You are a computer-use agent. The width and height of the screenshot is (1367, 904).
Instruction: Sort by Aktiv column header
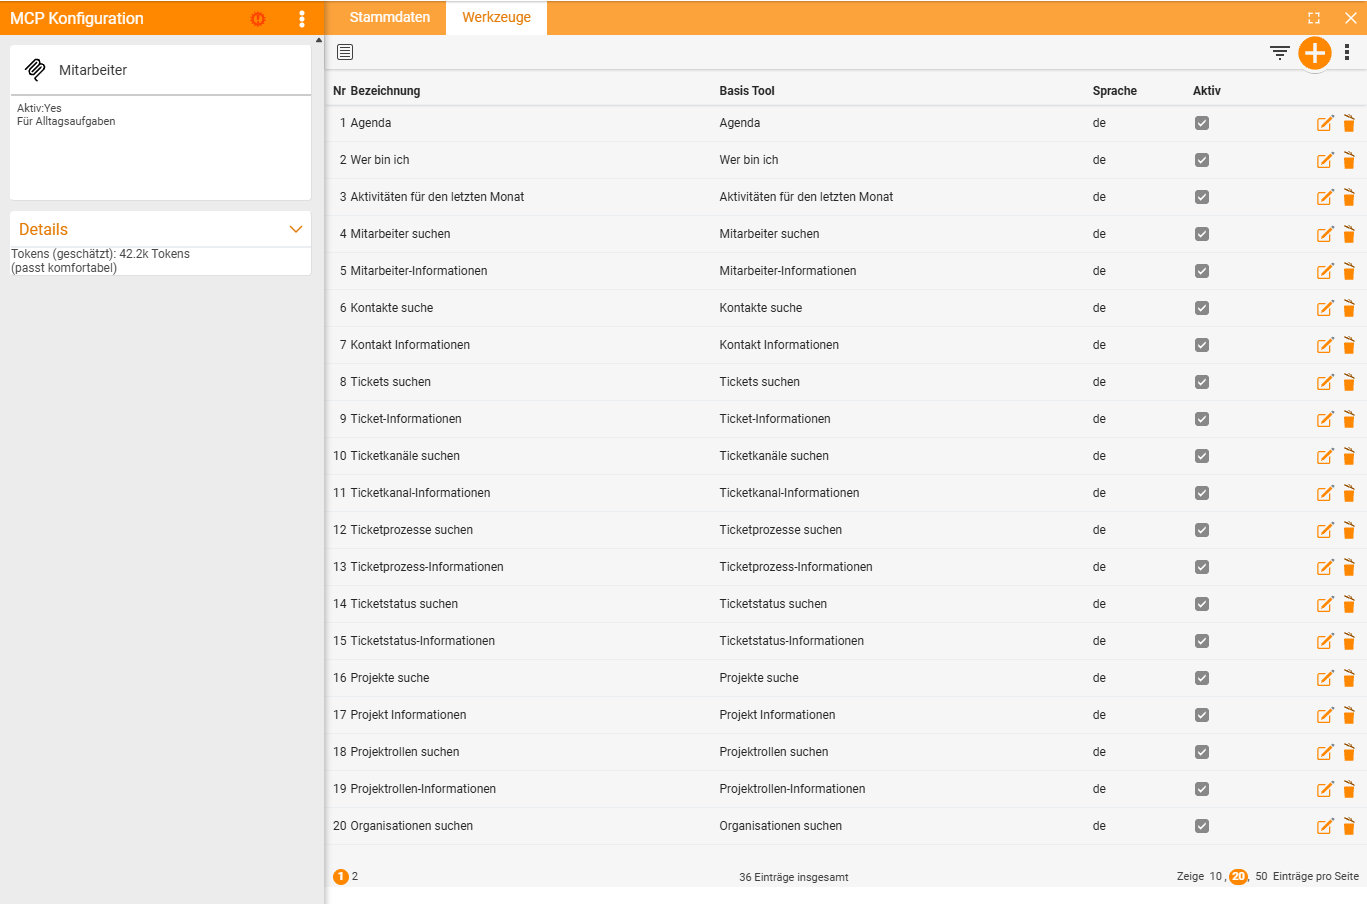tap(1207, 91)
